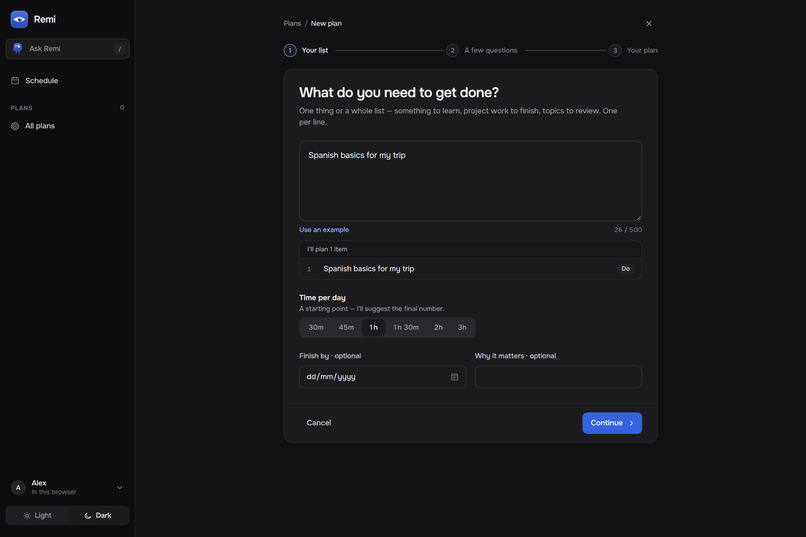This screenshot has width=806, height=537.
Task: Choose 30m time per day
Action: (x=316, y=327)
